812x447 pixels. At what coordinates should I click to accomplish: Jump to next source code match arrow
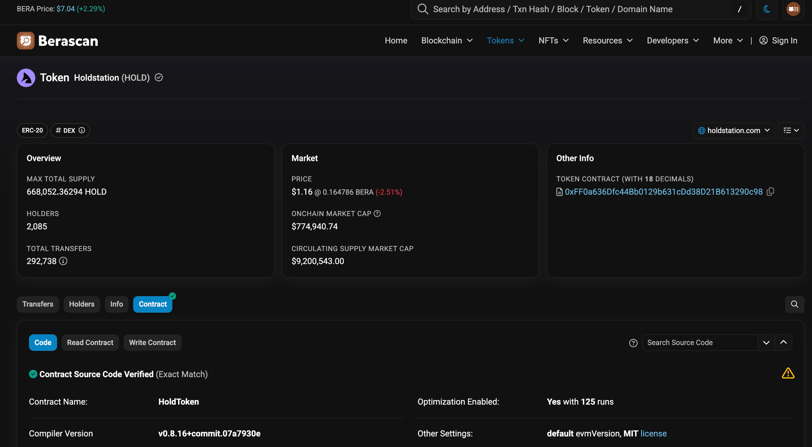coord(766,342)
